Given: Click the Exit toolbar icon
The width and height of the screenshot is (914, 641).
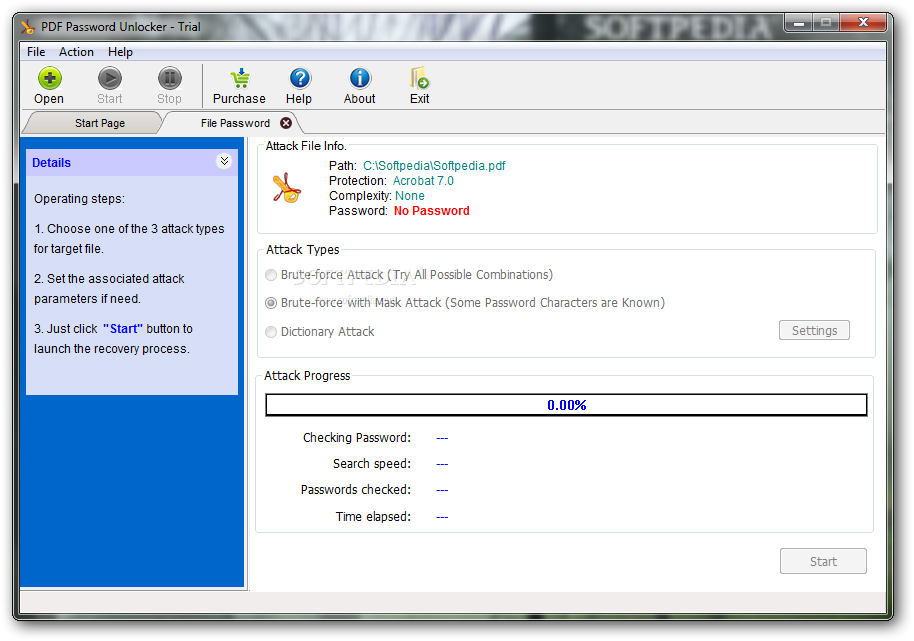Looking at the screenshot, I should [420, 78].
